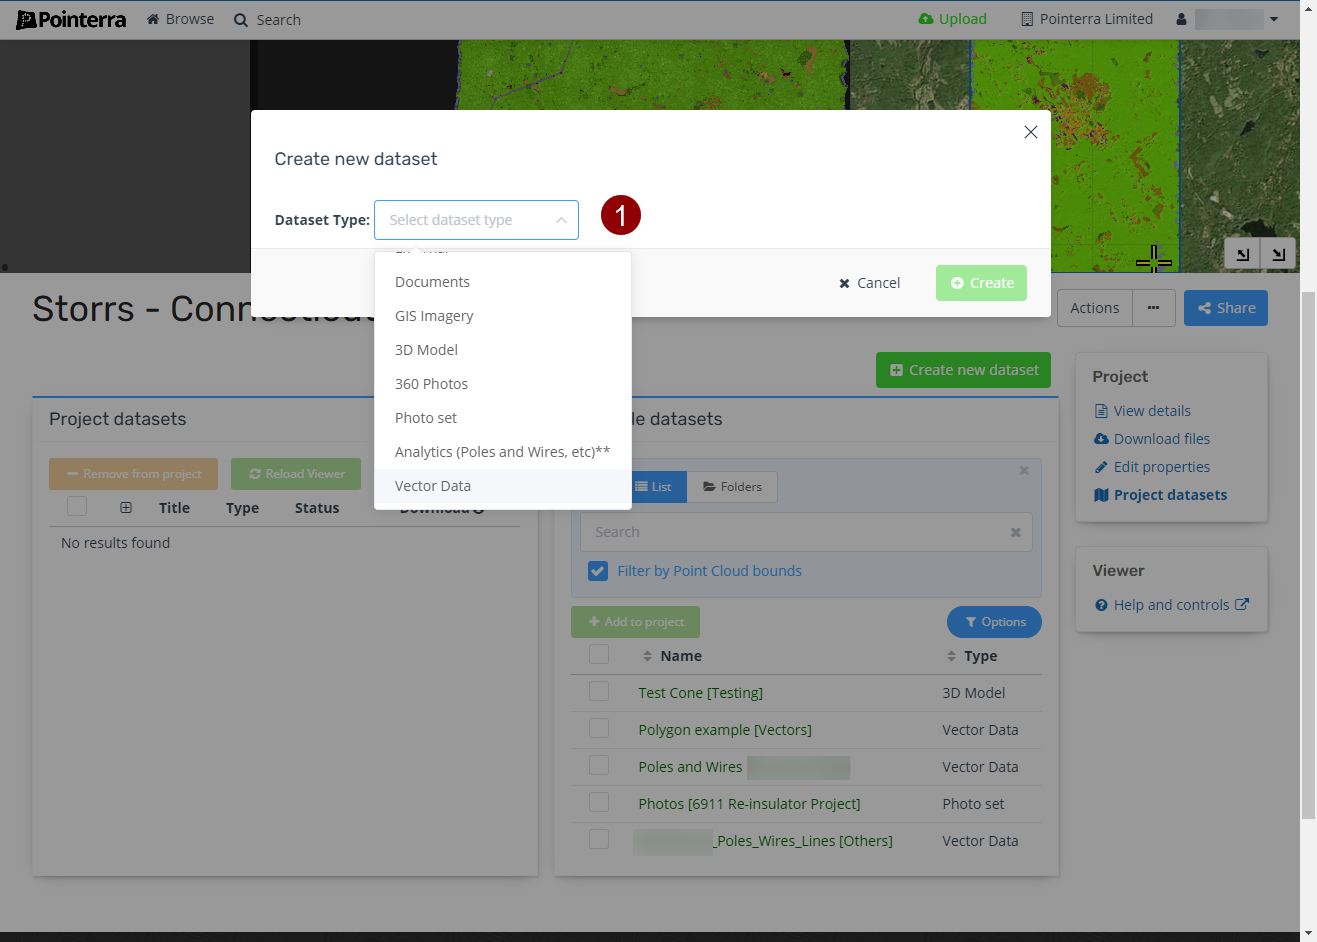Uncheck Filter by Point Cloud bounds
The image size is (1317, 942).
[x=598, y=571]
